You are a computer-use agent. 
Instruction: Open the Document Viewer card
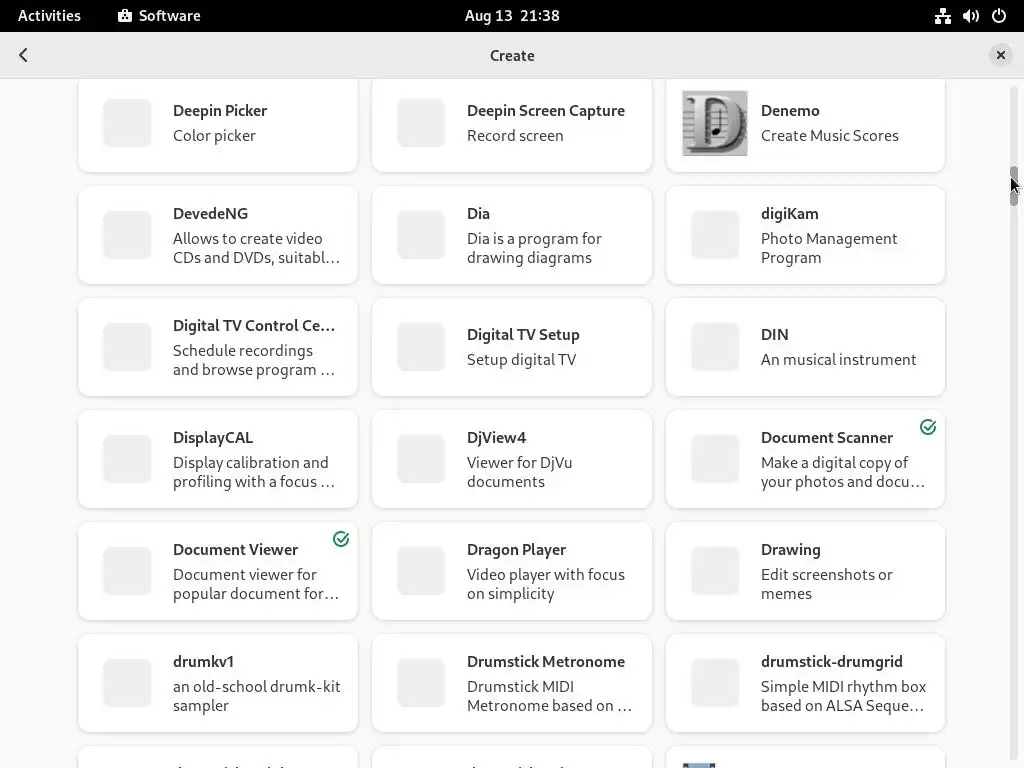(218, 571)
